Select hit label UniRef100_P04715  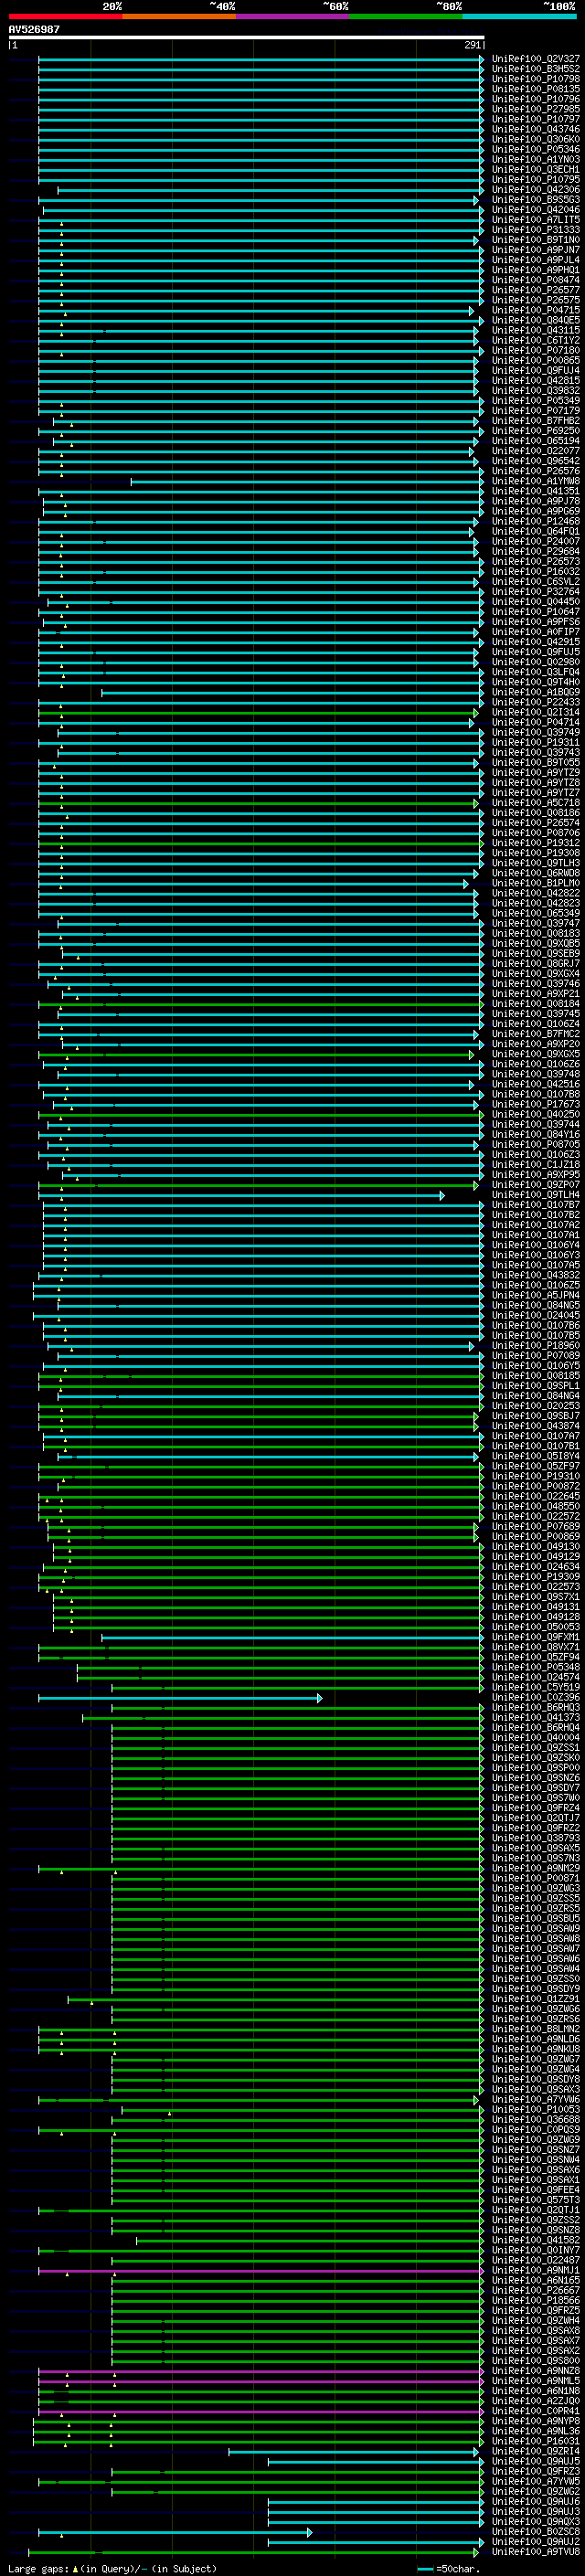(536, 310)
